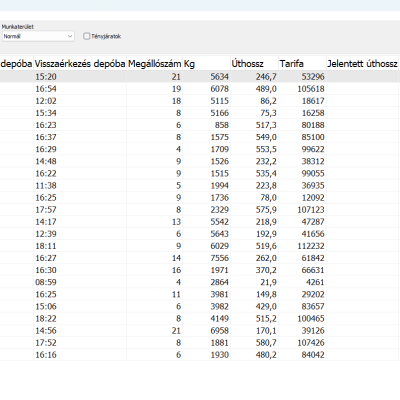Click the Úthossz value 553,5
This screenshot has height=400, width=400.
(266, 149)
